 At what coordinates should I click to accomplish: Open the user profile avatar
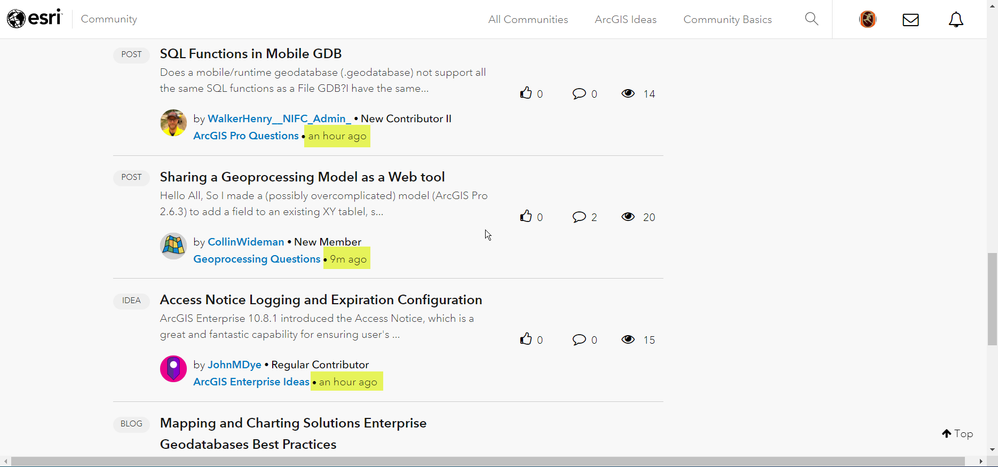(867, 19)
